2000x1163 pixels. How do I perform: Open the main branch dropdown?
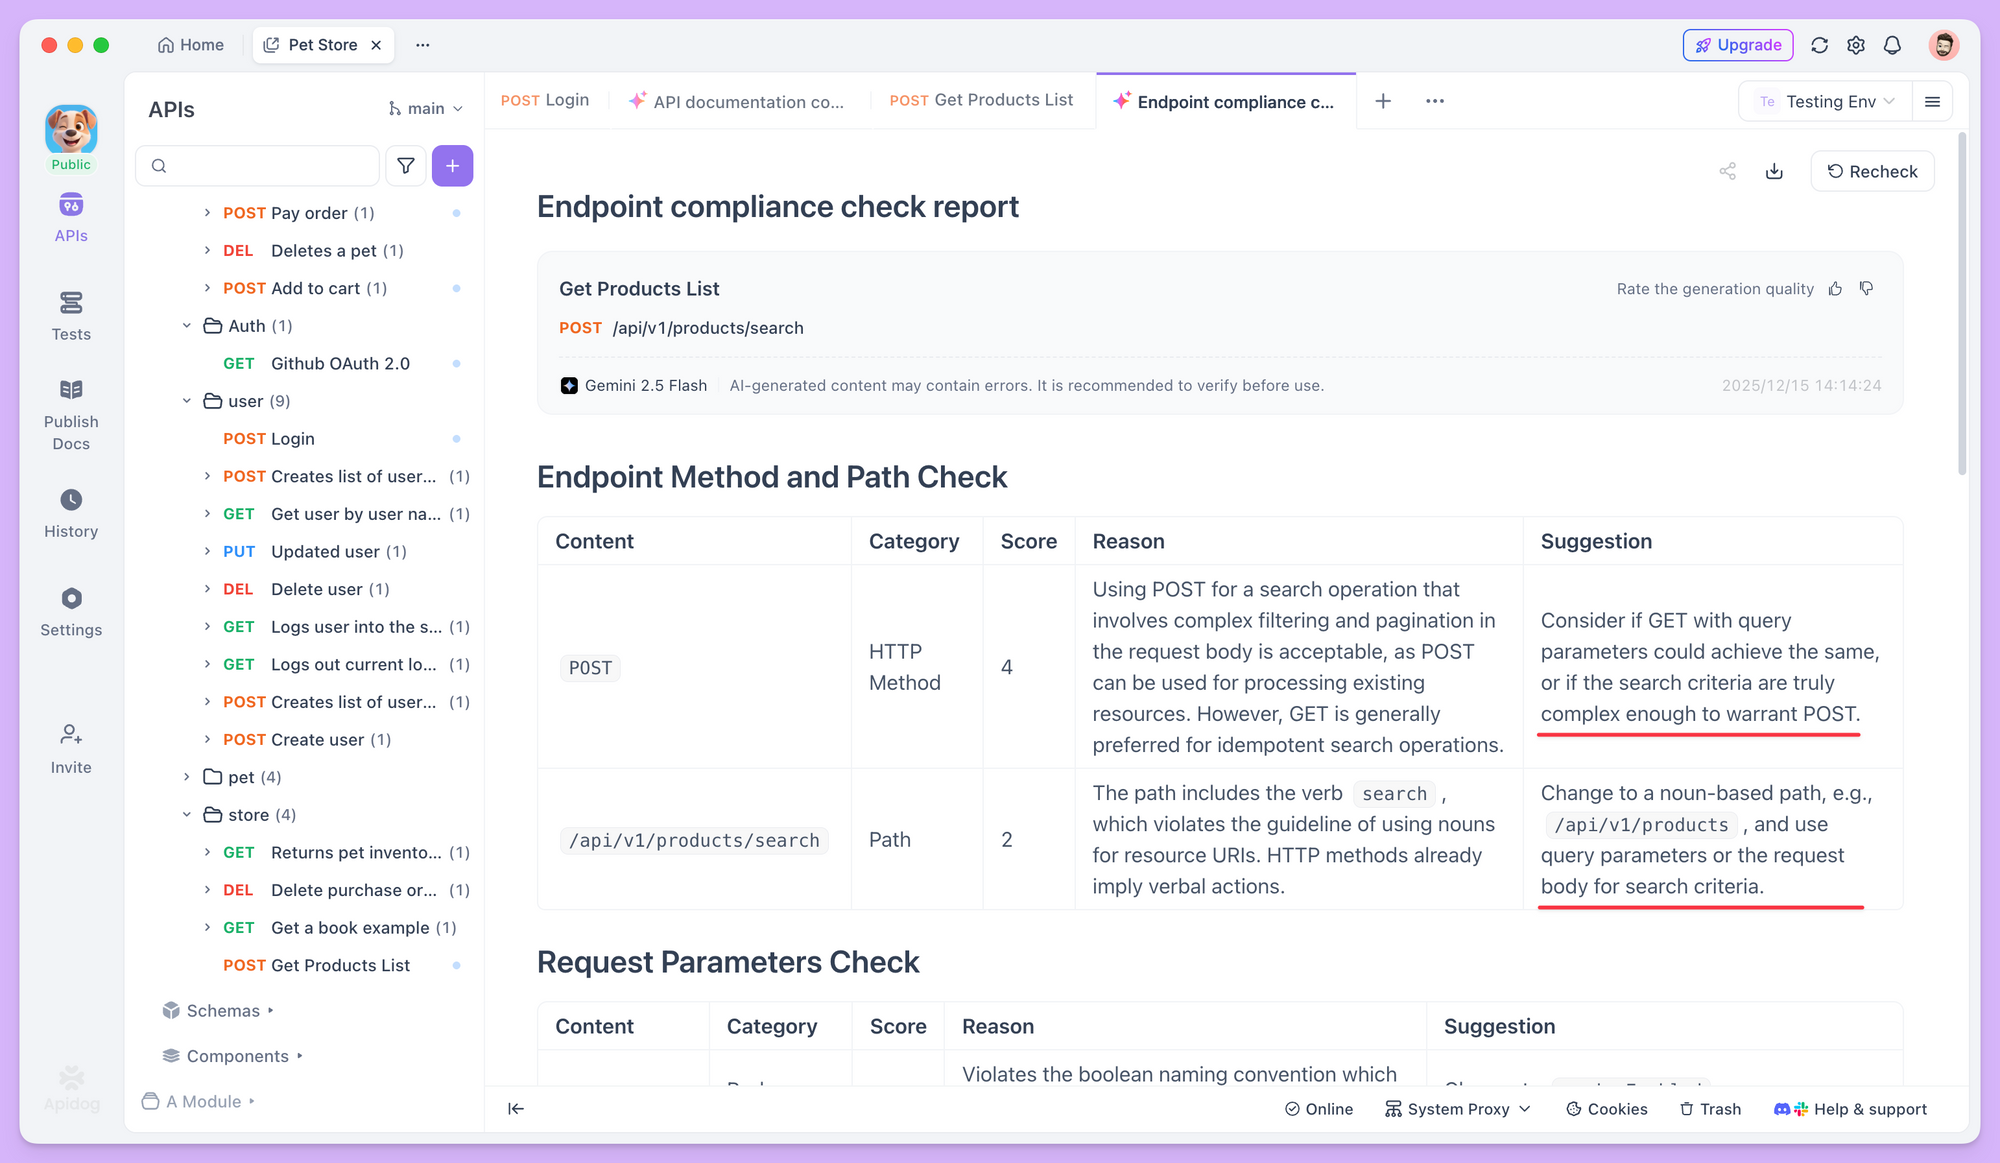[426, 108]
